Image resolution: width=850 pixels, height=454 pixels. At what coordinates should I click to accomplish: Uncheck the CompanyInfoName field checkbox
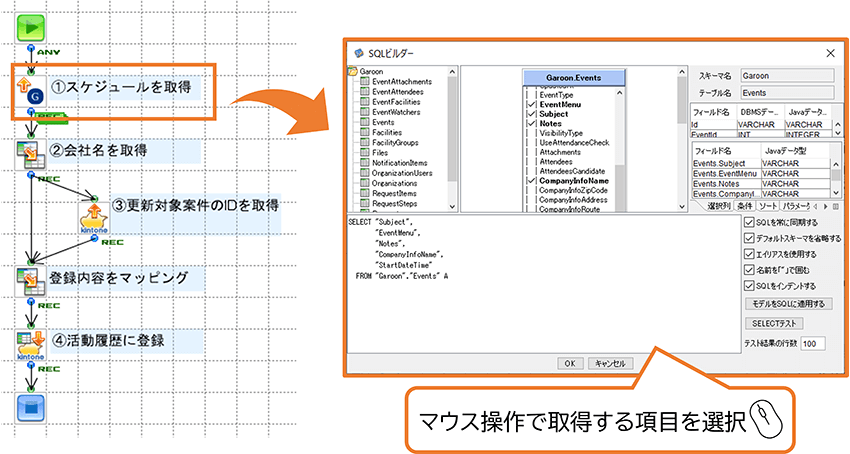tap(531, 181)
